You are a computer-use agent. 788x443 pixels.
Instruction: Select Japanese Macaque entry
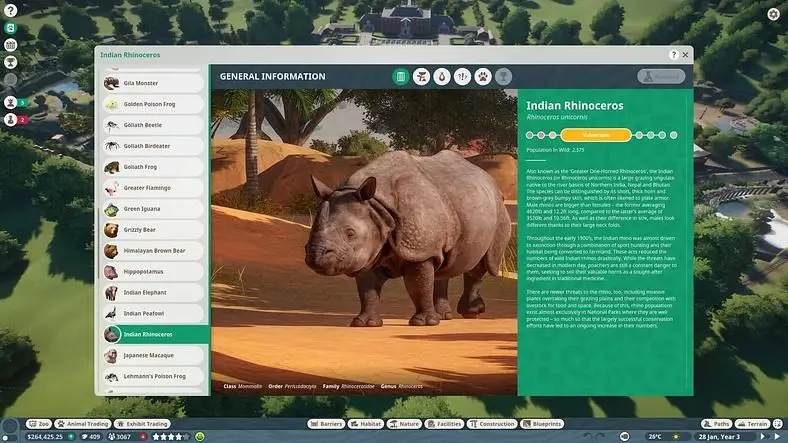click(153, 355)
